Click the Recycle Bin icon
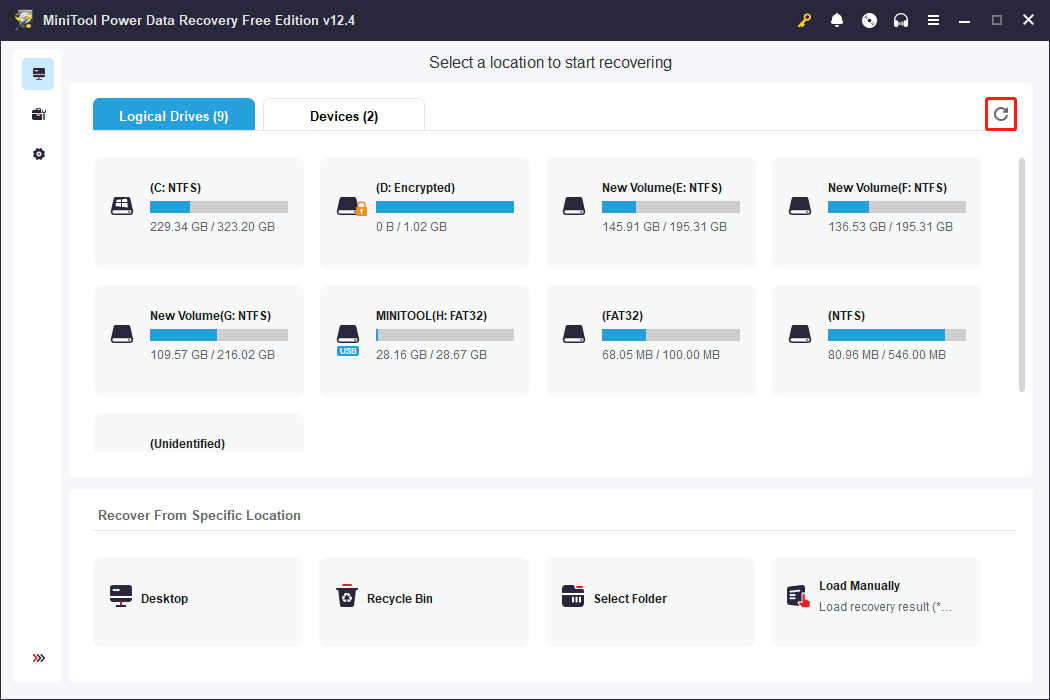 tap(347, 596)
